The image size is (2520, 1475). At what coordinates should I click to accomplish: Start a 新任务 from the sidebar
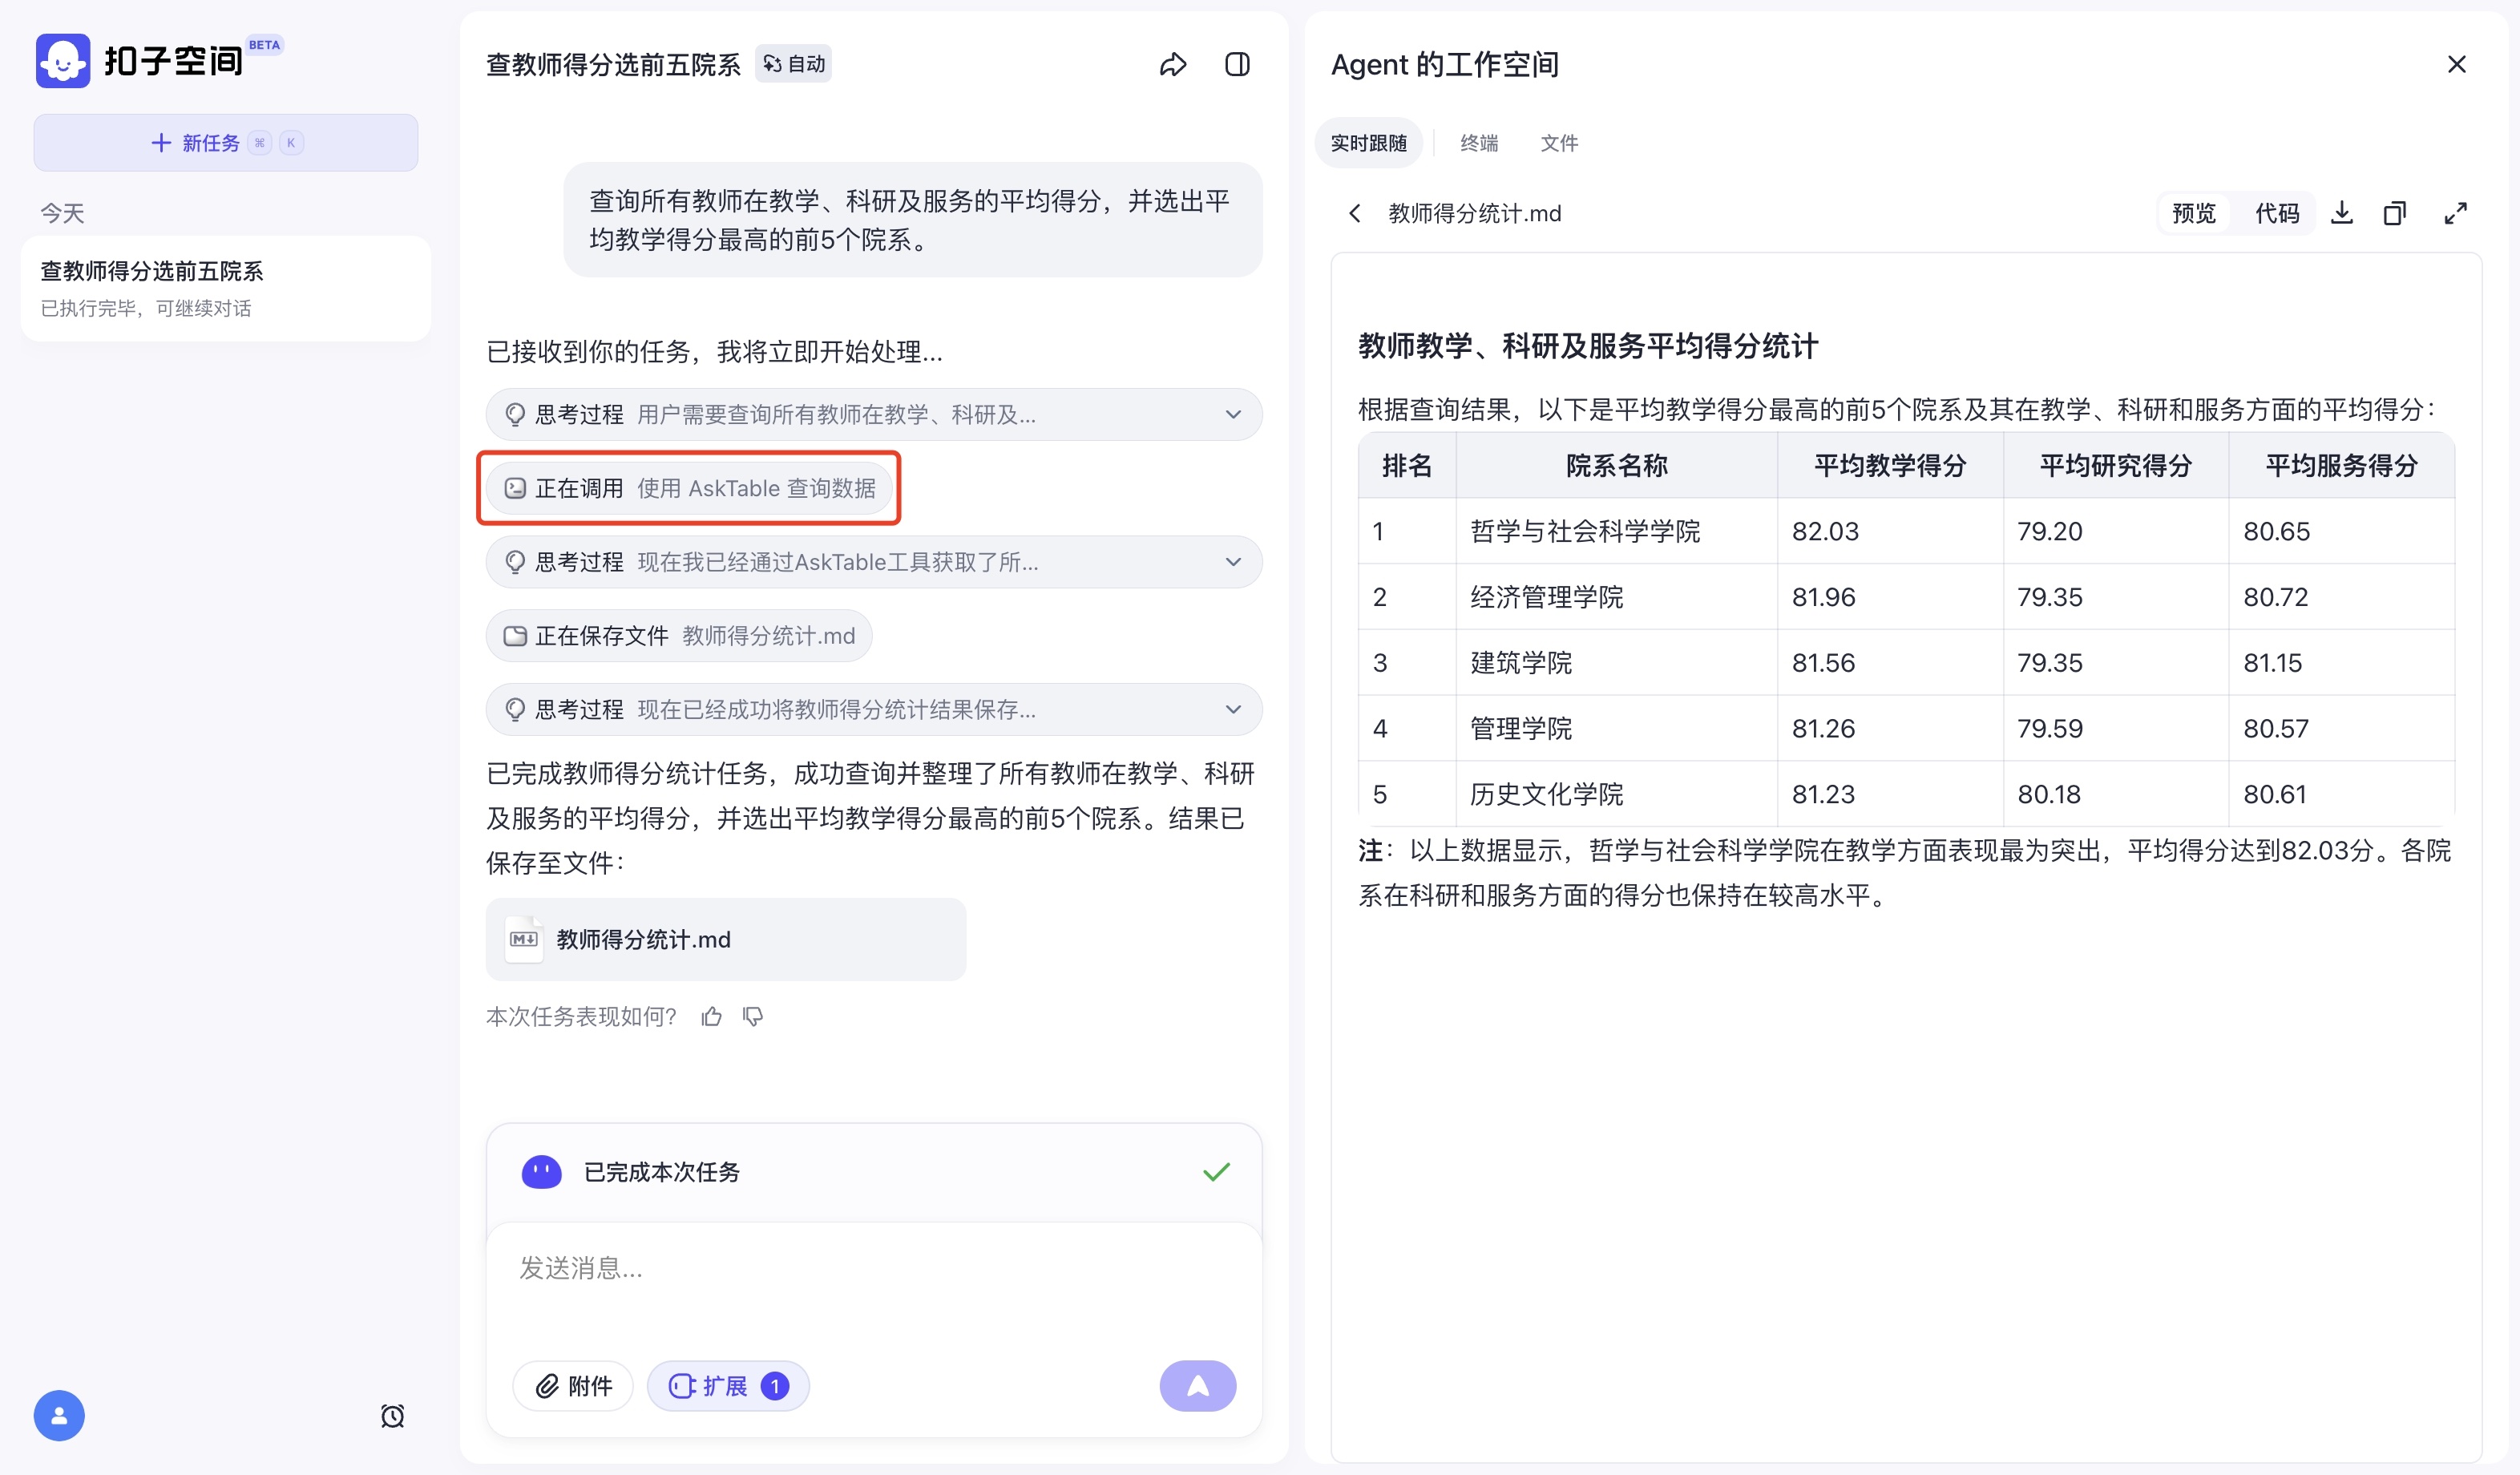[225, 142]
